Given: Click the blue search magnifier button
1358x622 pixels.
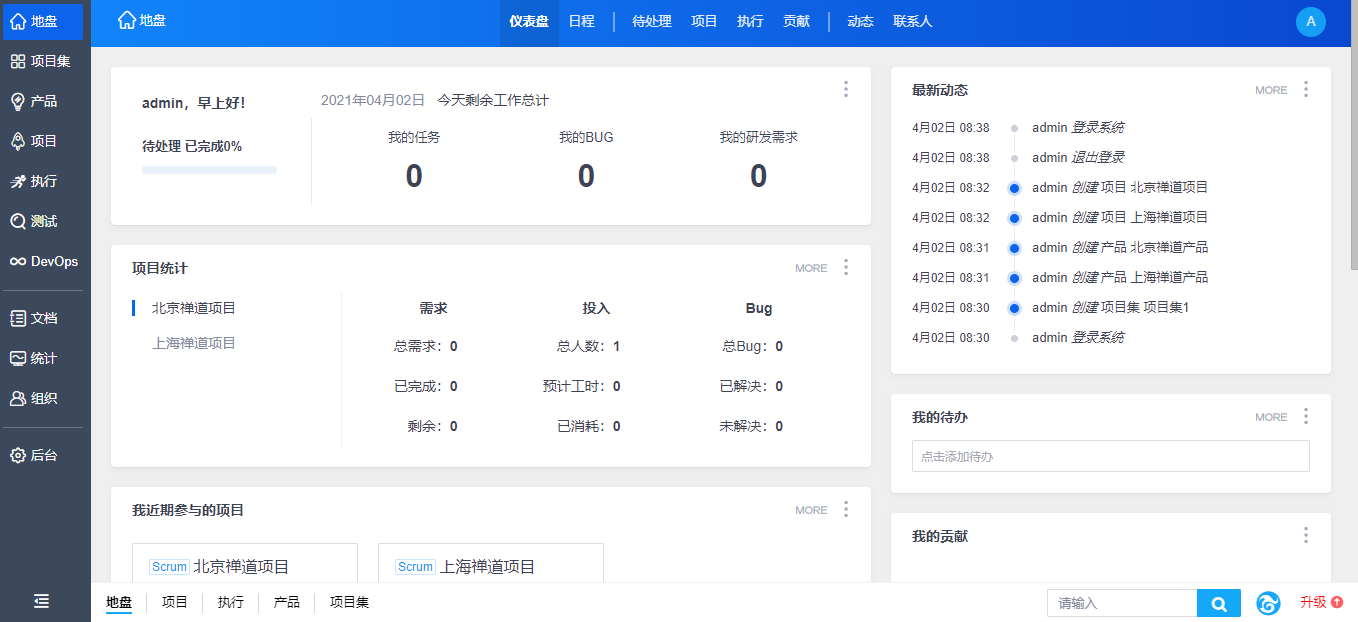Looking at the screenshot, I should click(x=1218, y=603).
